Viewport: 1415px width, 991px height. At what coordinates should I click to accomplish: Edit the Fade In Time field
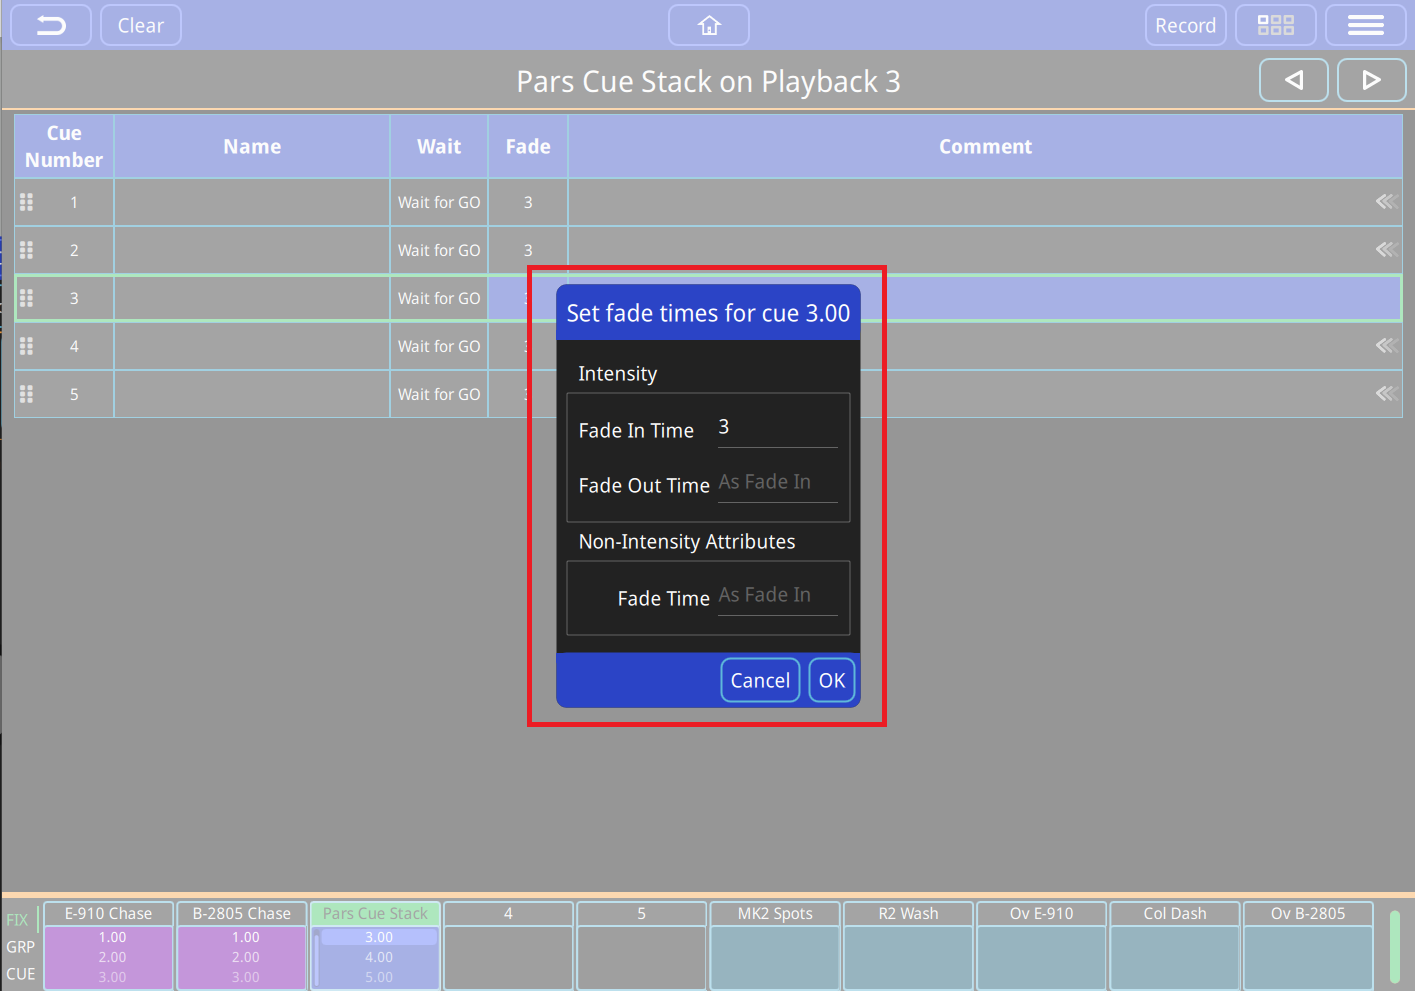(777, 429)
